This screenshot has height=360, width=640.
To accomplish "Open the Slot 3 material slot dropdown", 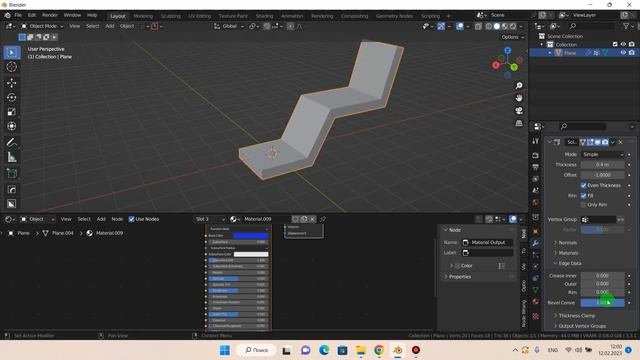I will (209, 219).
